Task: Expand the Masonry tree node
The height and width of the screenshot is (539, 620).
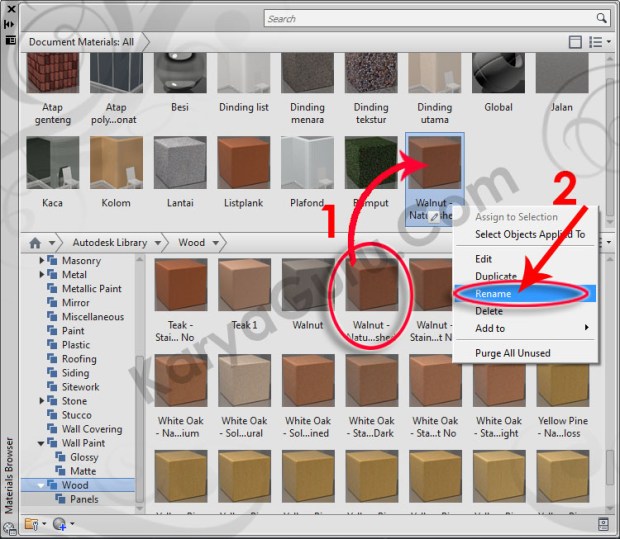Action: [42, 260]
